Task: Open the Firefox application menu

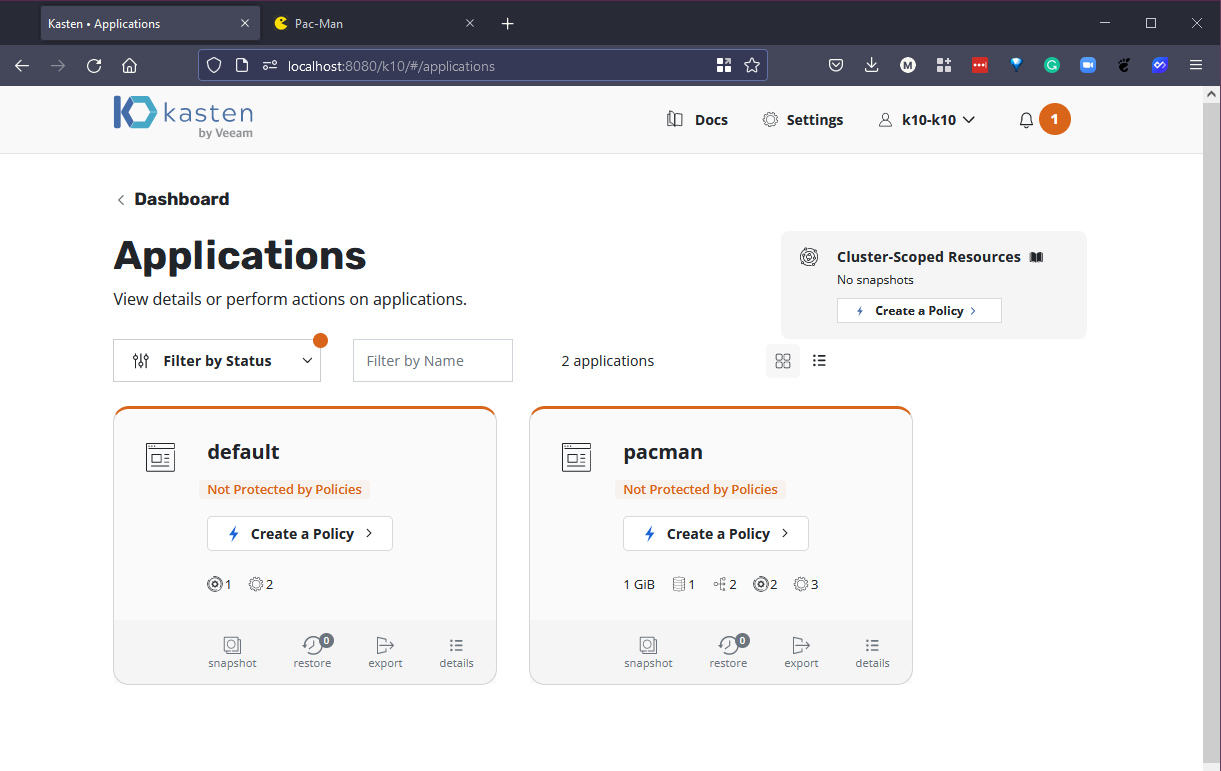Action: pos(1196,66)
